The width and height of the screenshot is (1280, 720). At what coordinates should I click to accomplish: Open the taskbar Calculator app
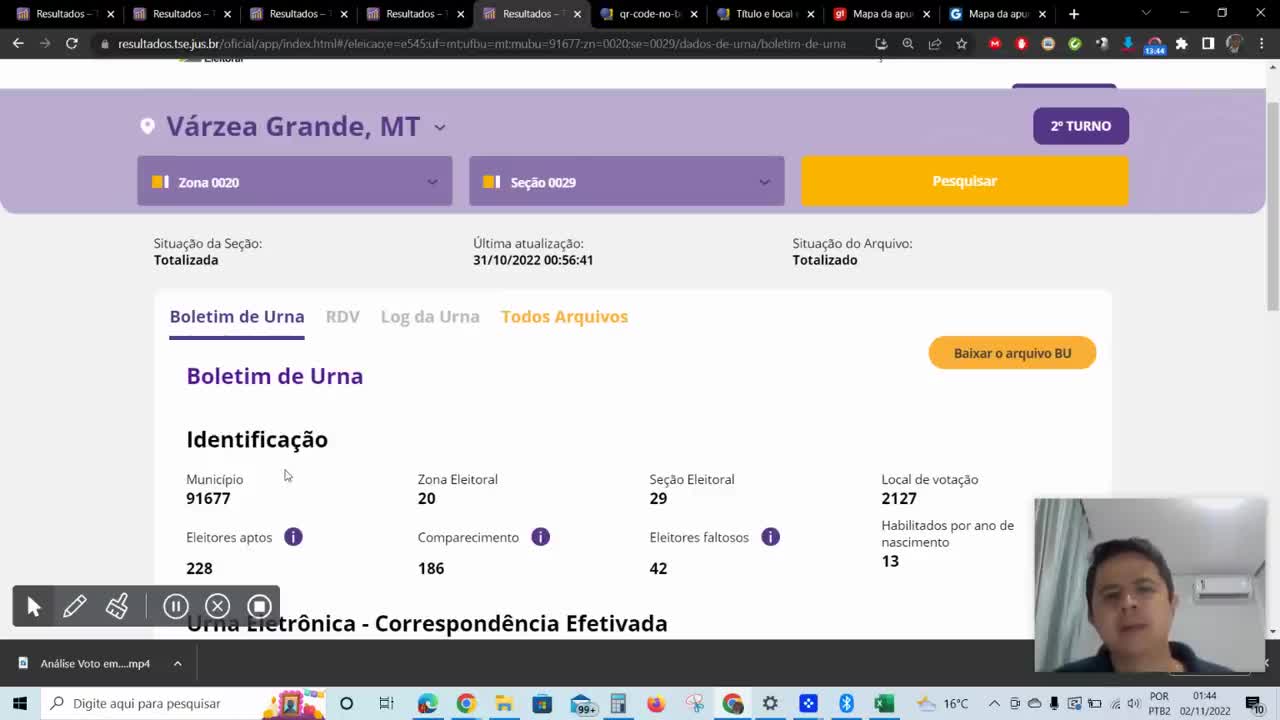click(618, 703)
